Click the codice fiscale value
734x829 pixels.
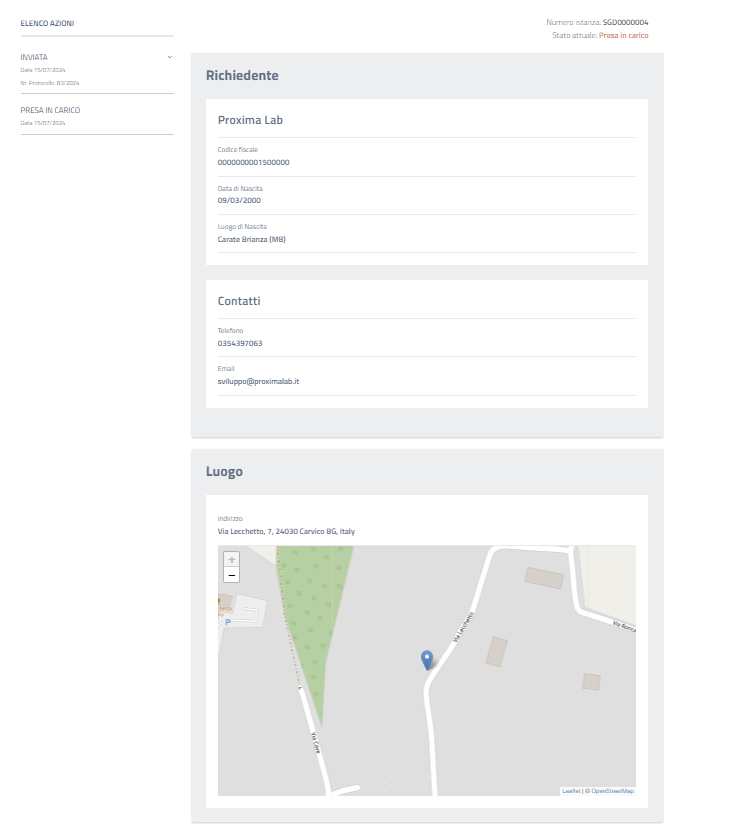click(x=254, y=162)
